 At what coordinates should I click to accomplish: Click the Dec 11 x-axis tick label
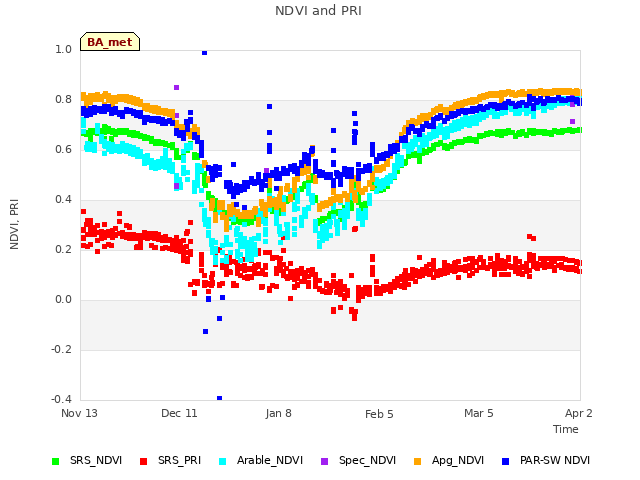(x=179, y=413)
